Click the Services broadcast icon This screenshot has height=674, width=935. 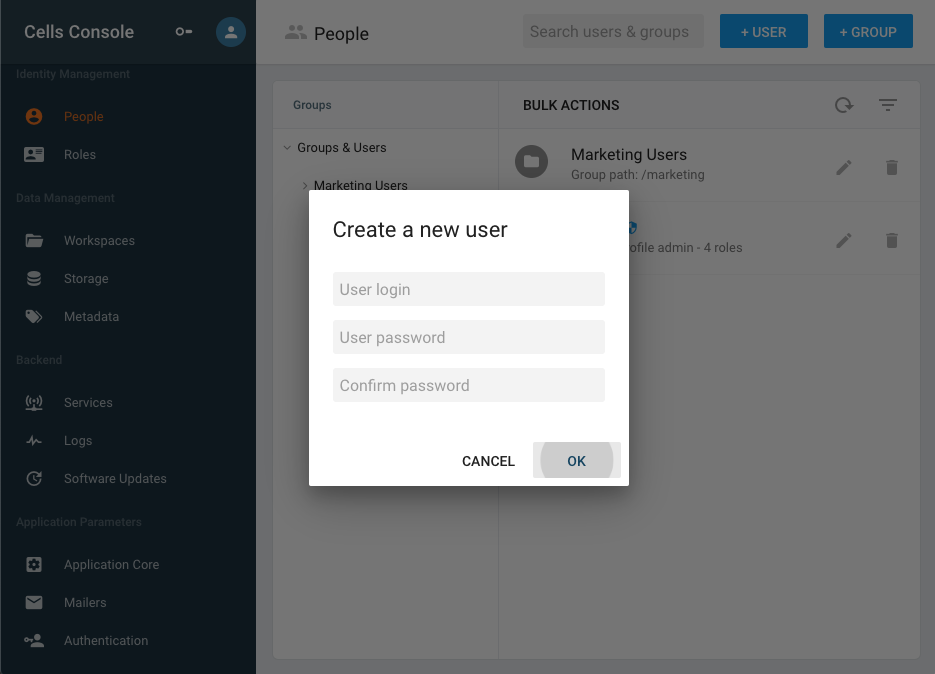pos(34,403)
